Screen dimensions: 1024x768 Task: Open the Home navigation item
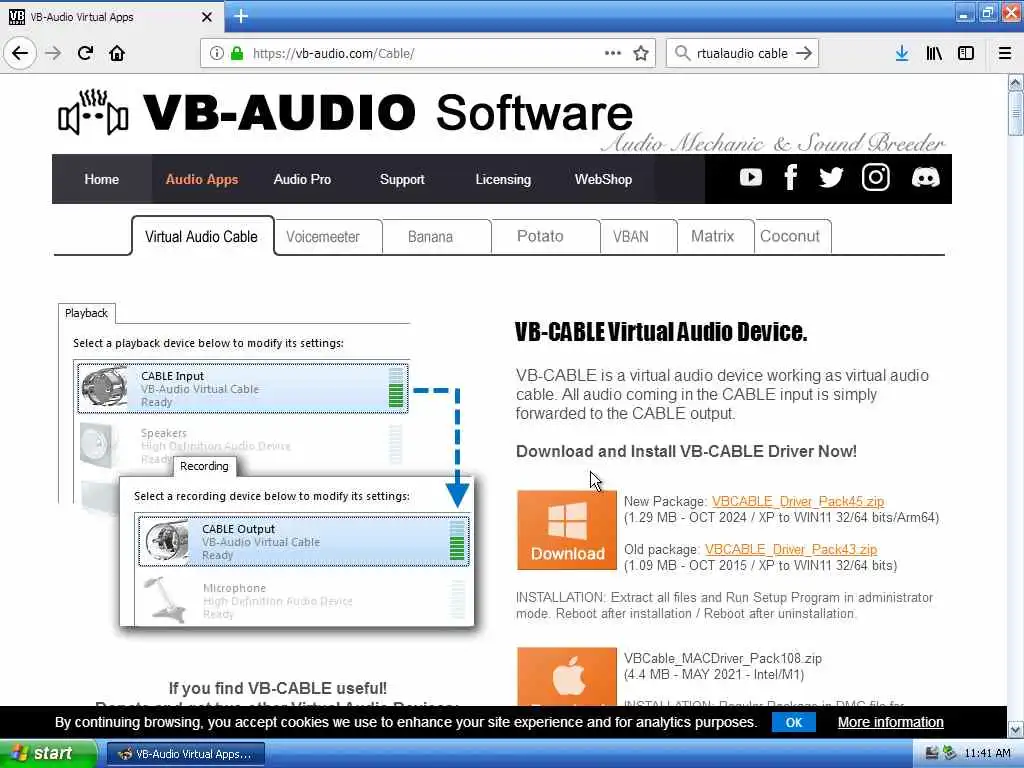(101, 179)
